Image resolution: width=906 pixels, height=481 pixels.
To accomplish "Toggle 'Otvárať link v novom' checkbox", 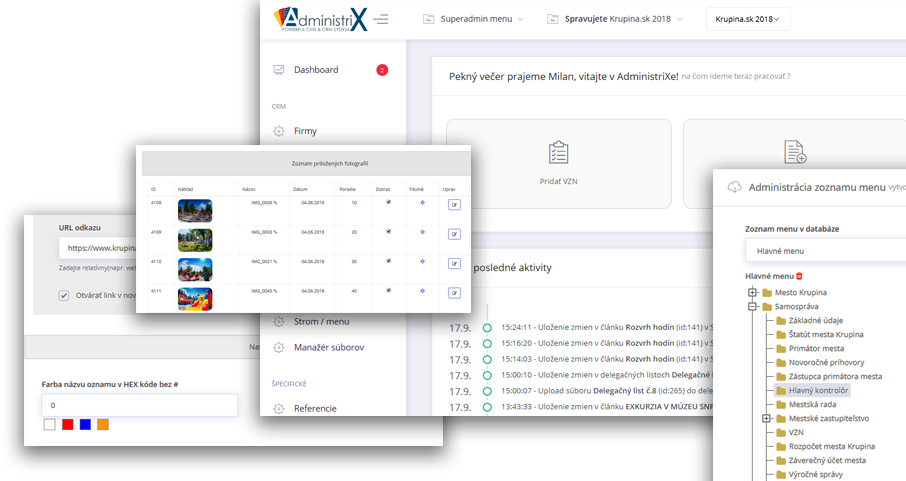I will [64, 295].
